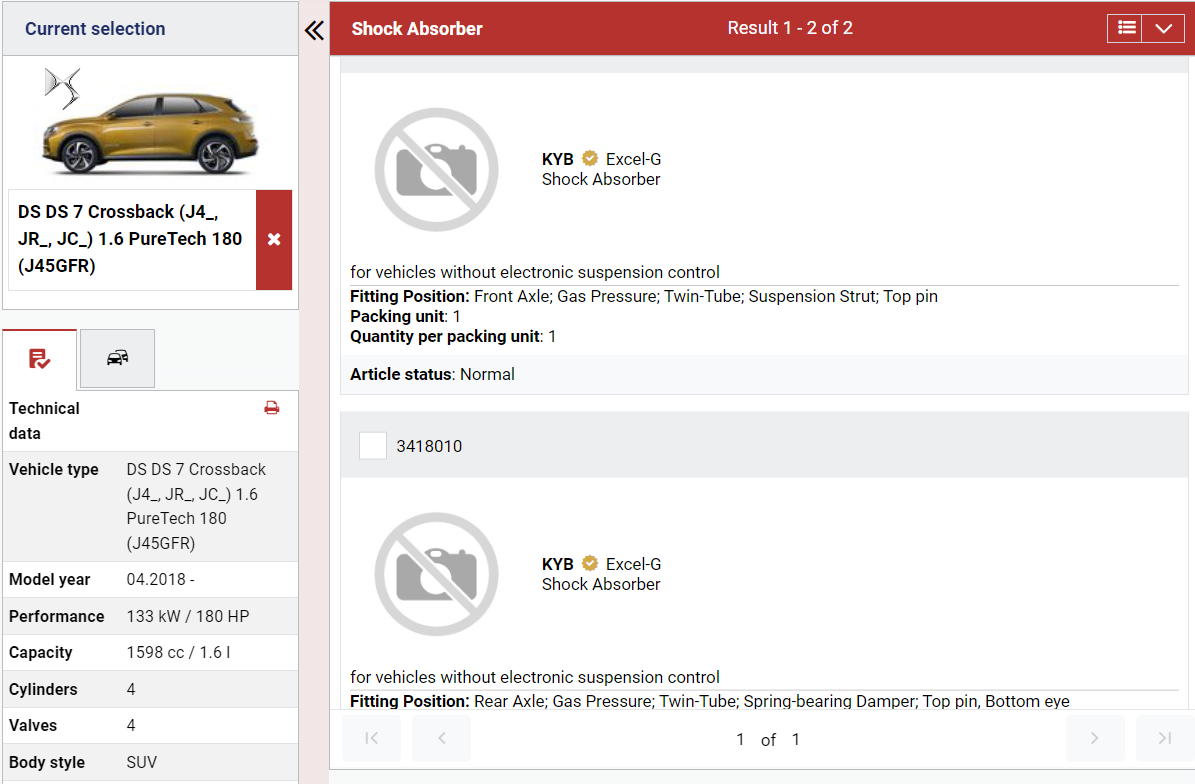
Task: Click the KYB verified badge on article 3418010
Action: [590, 563]
